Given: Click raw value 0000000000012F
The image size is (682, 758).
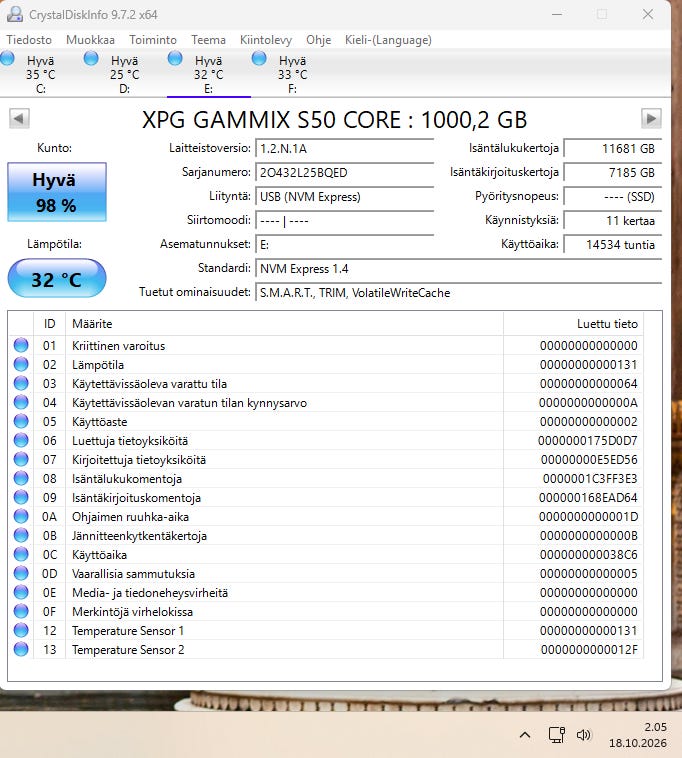Looking at the screenshot, I should pyautogui.click(x=589, y=649).
